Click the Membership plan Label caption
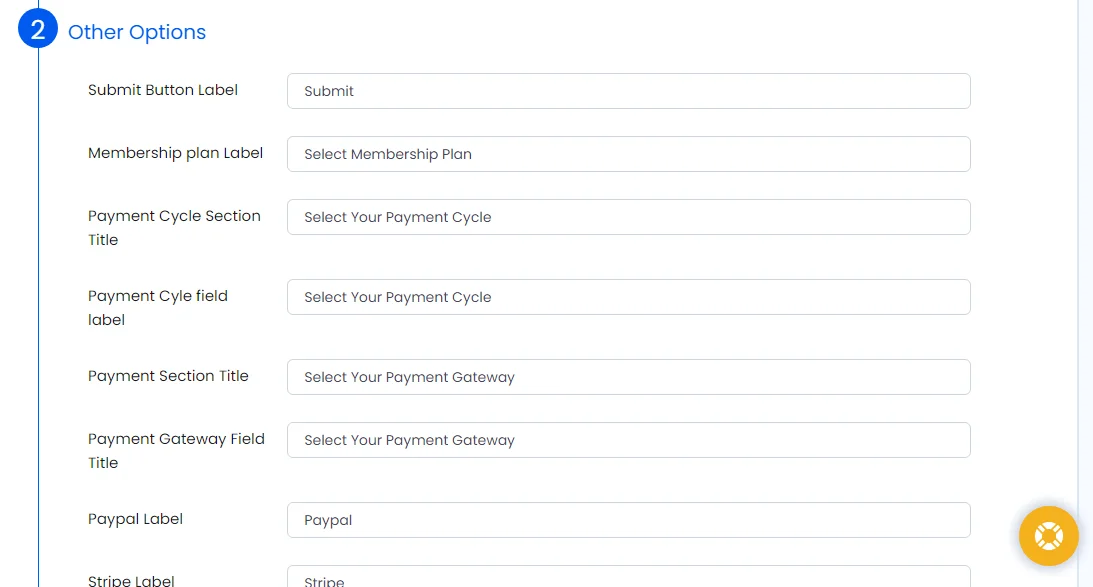 coord(176,153)
